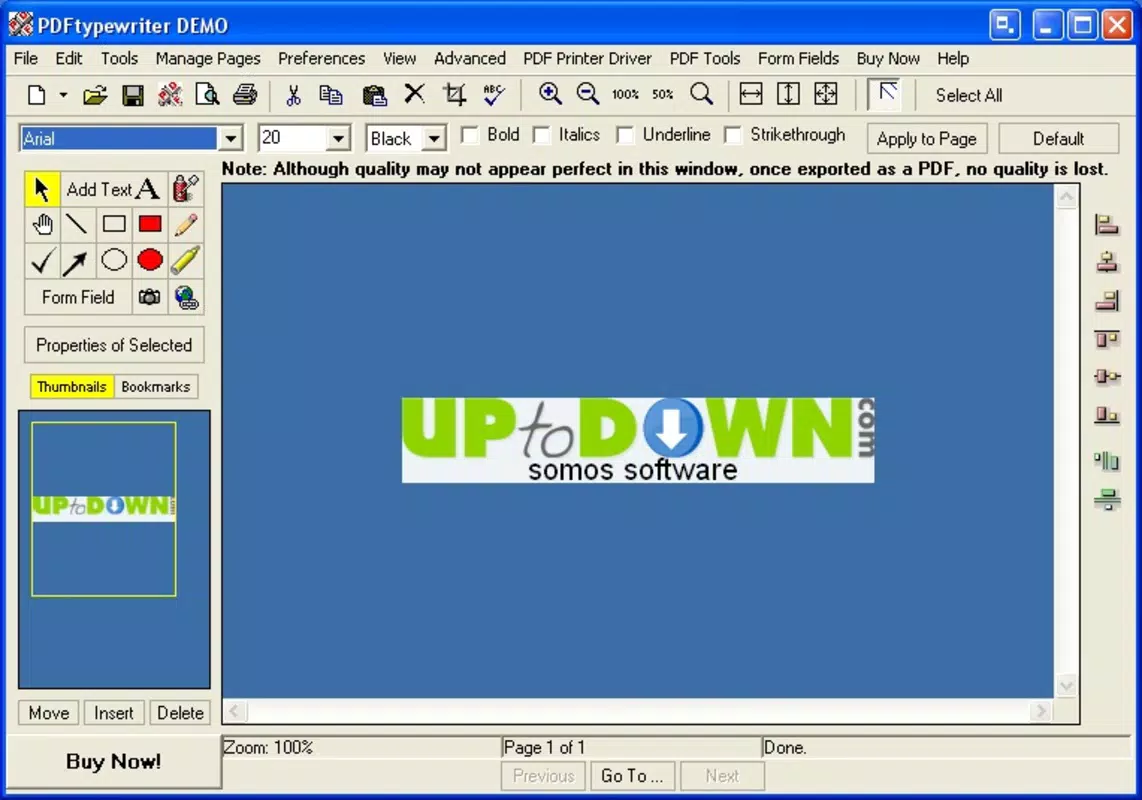This screenshot has width=1142, height=800.
Task: Zoom out with magnifier minus
Action: pyautogui.click(x=588, y=93)
